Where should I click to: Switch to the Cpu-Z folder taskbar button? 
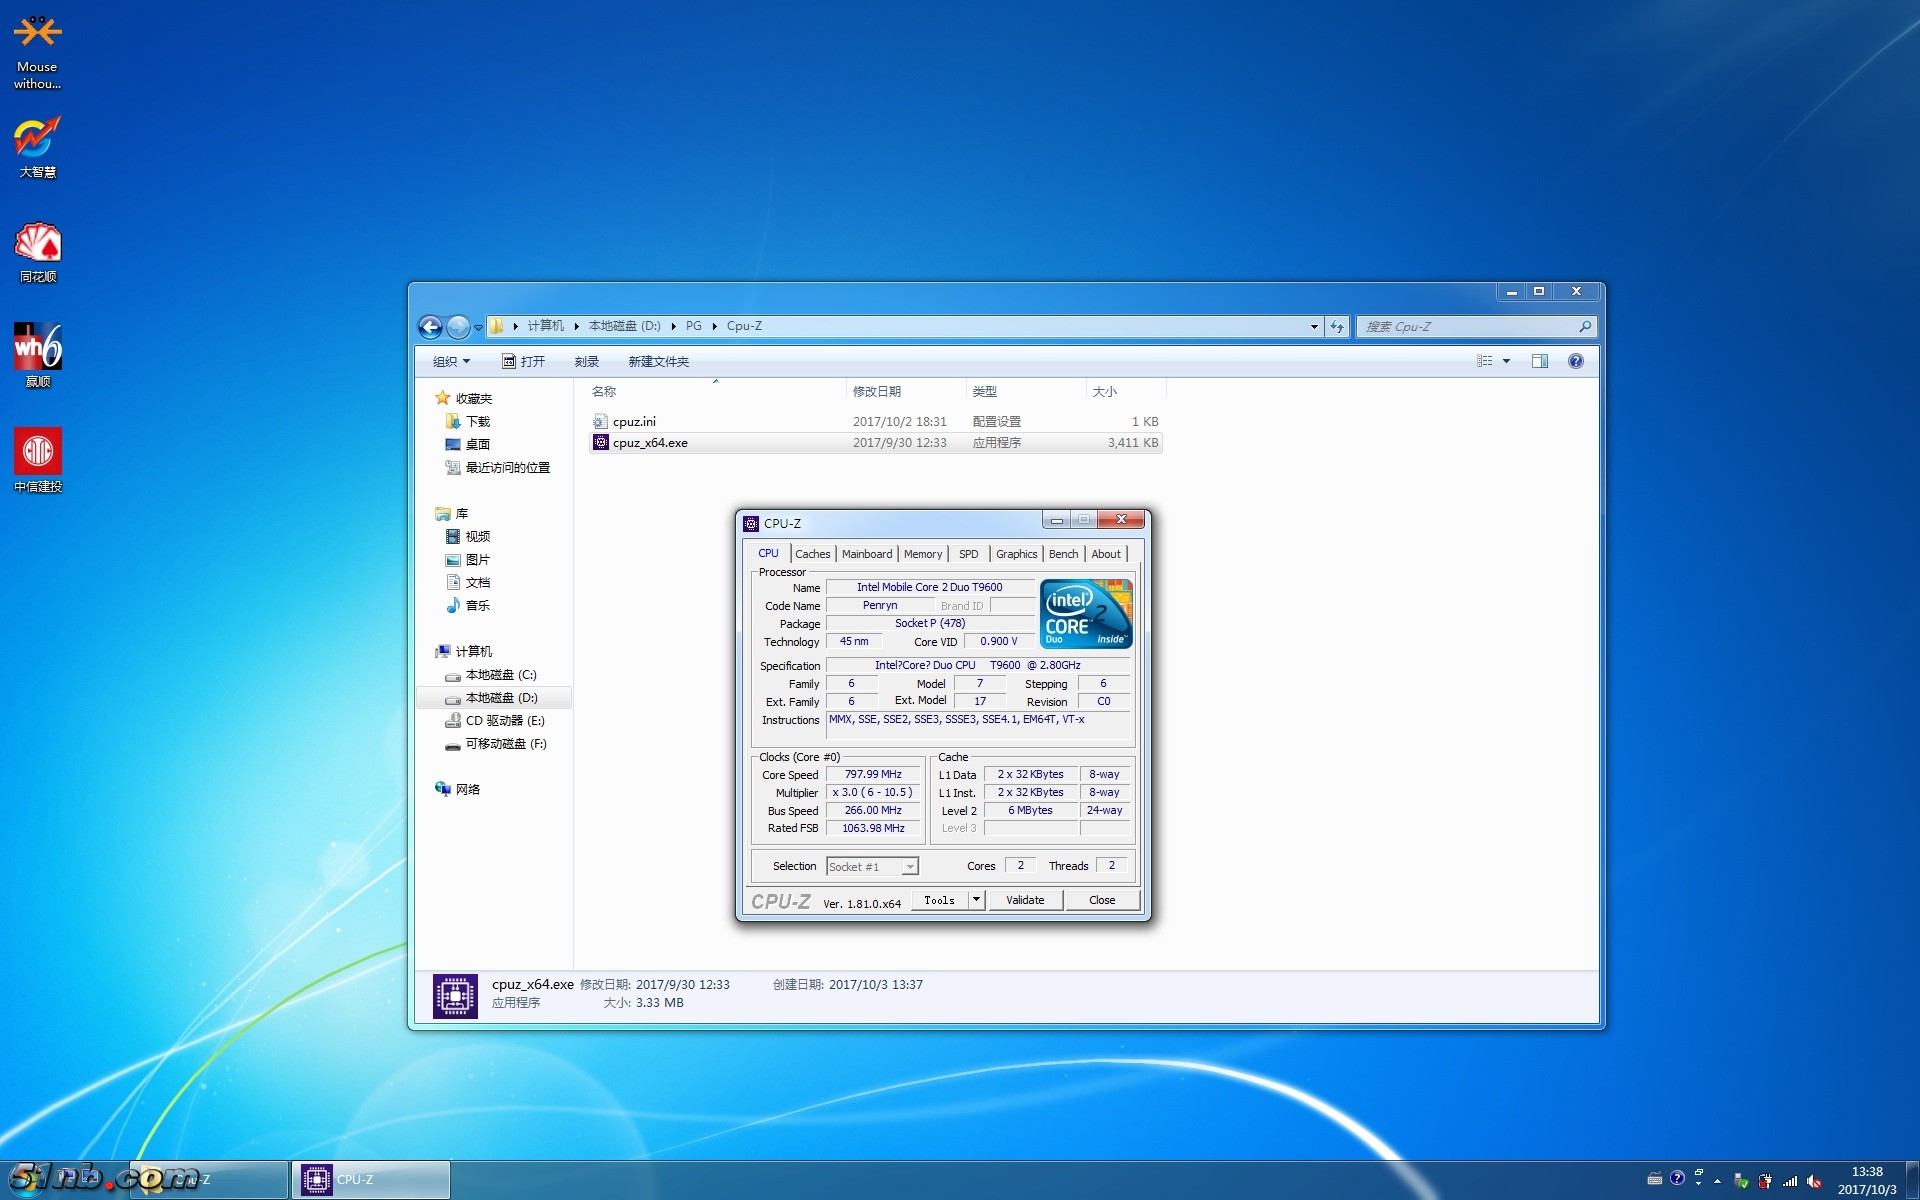point(209,1180)
